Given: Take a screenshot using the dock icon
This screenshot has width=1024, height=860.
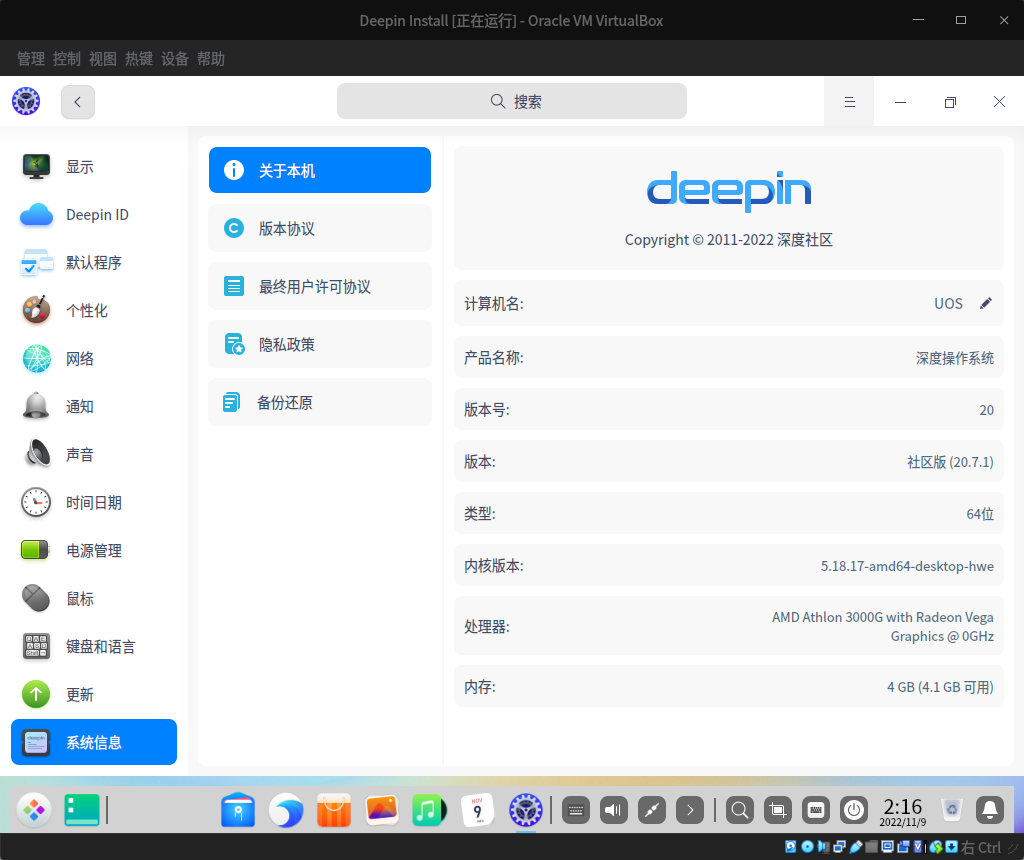Looking at the screenshot, I should 778,810.
